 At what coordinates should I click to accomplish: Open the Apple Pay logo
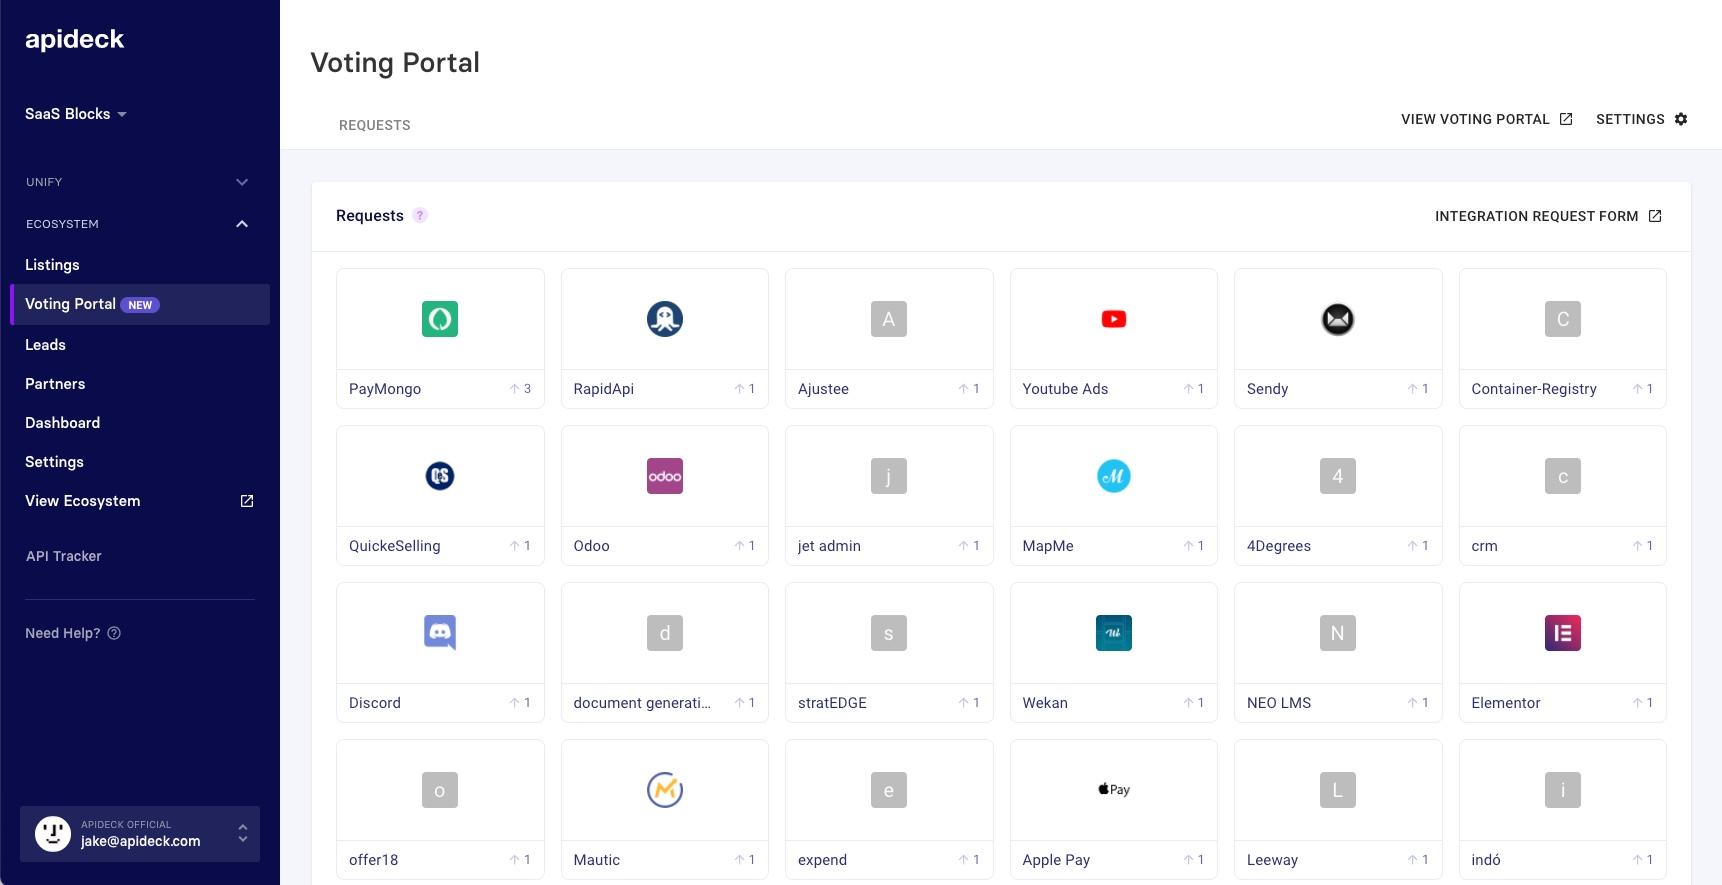[x=1114, y=789]
